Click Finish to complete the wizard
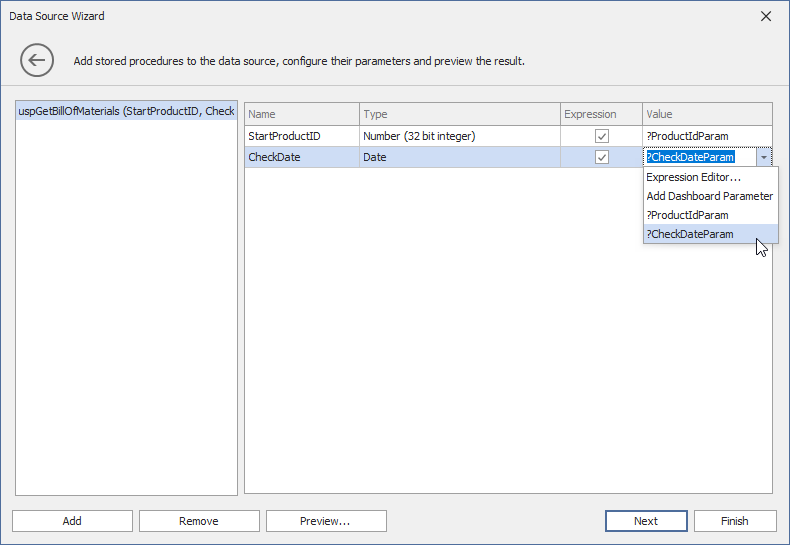Image resolution: width=790 pixels, height=545 pixels. 735,521
